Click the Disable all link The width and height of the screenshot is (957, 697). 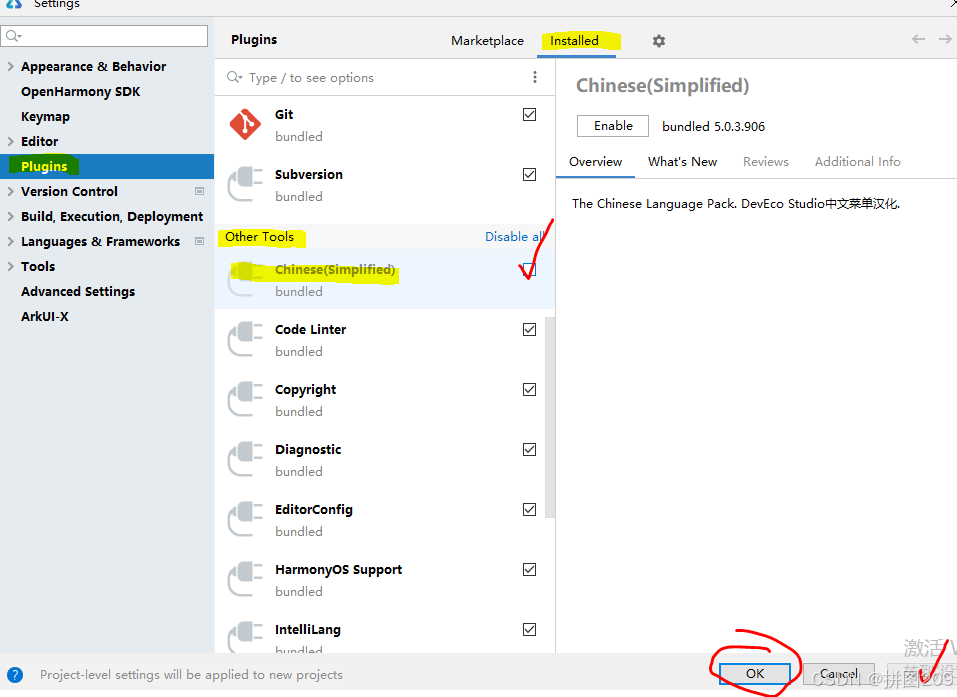515,236
